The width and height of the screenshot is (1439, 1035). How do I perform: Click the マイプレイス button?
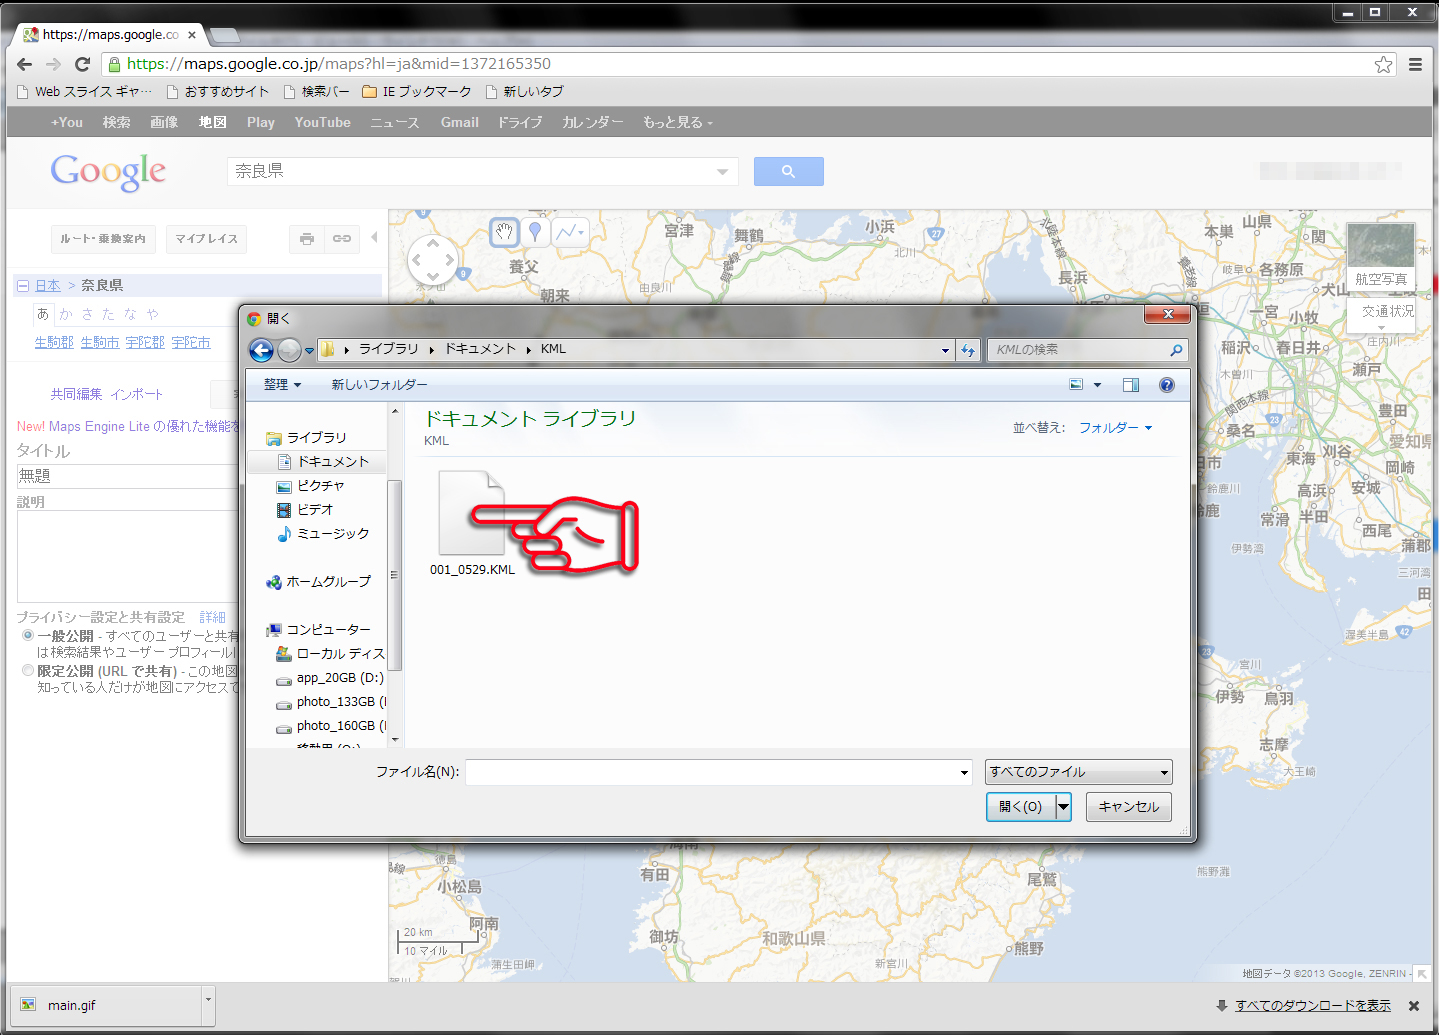point(207,239)
